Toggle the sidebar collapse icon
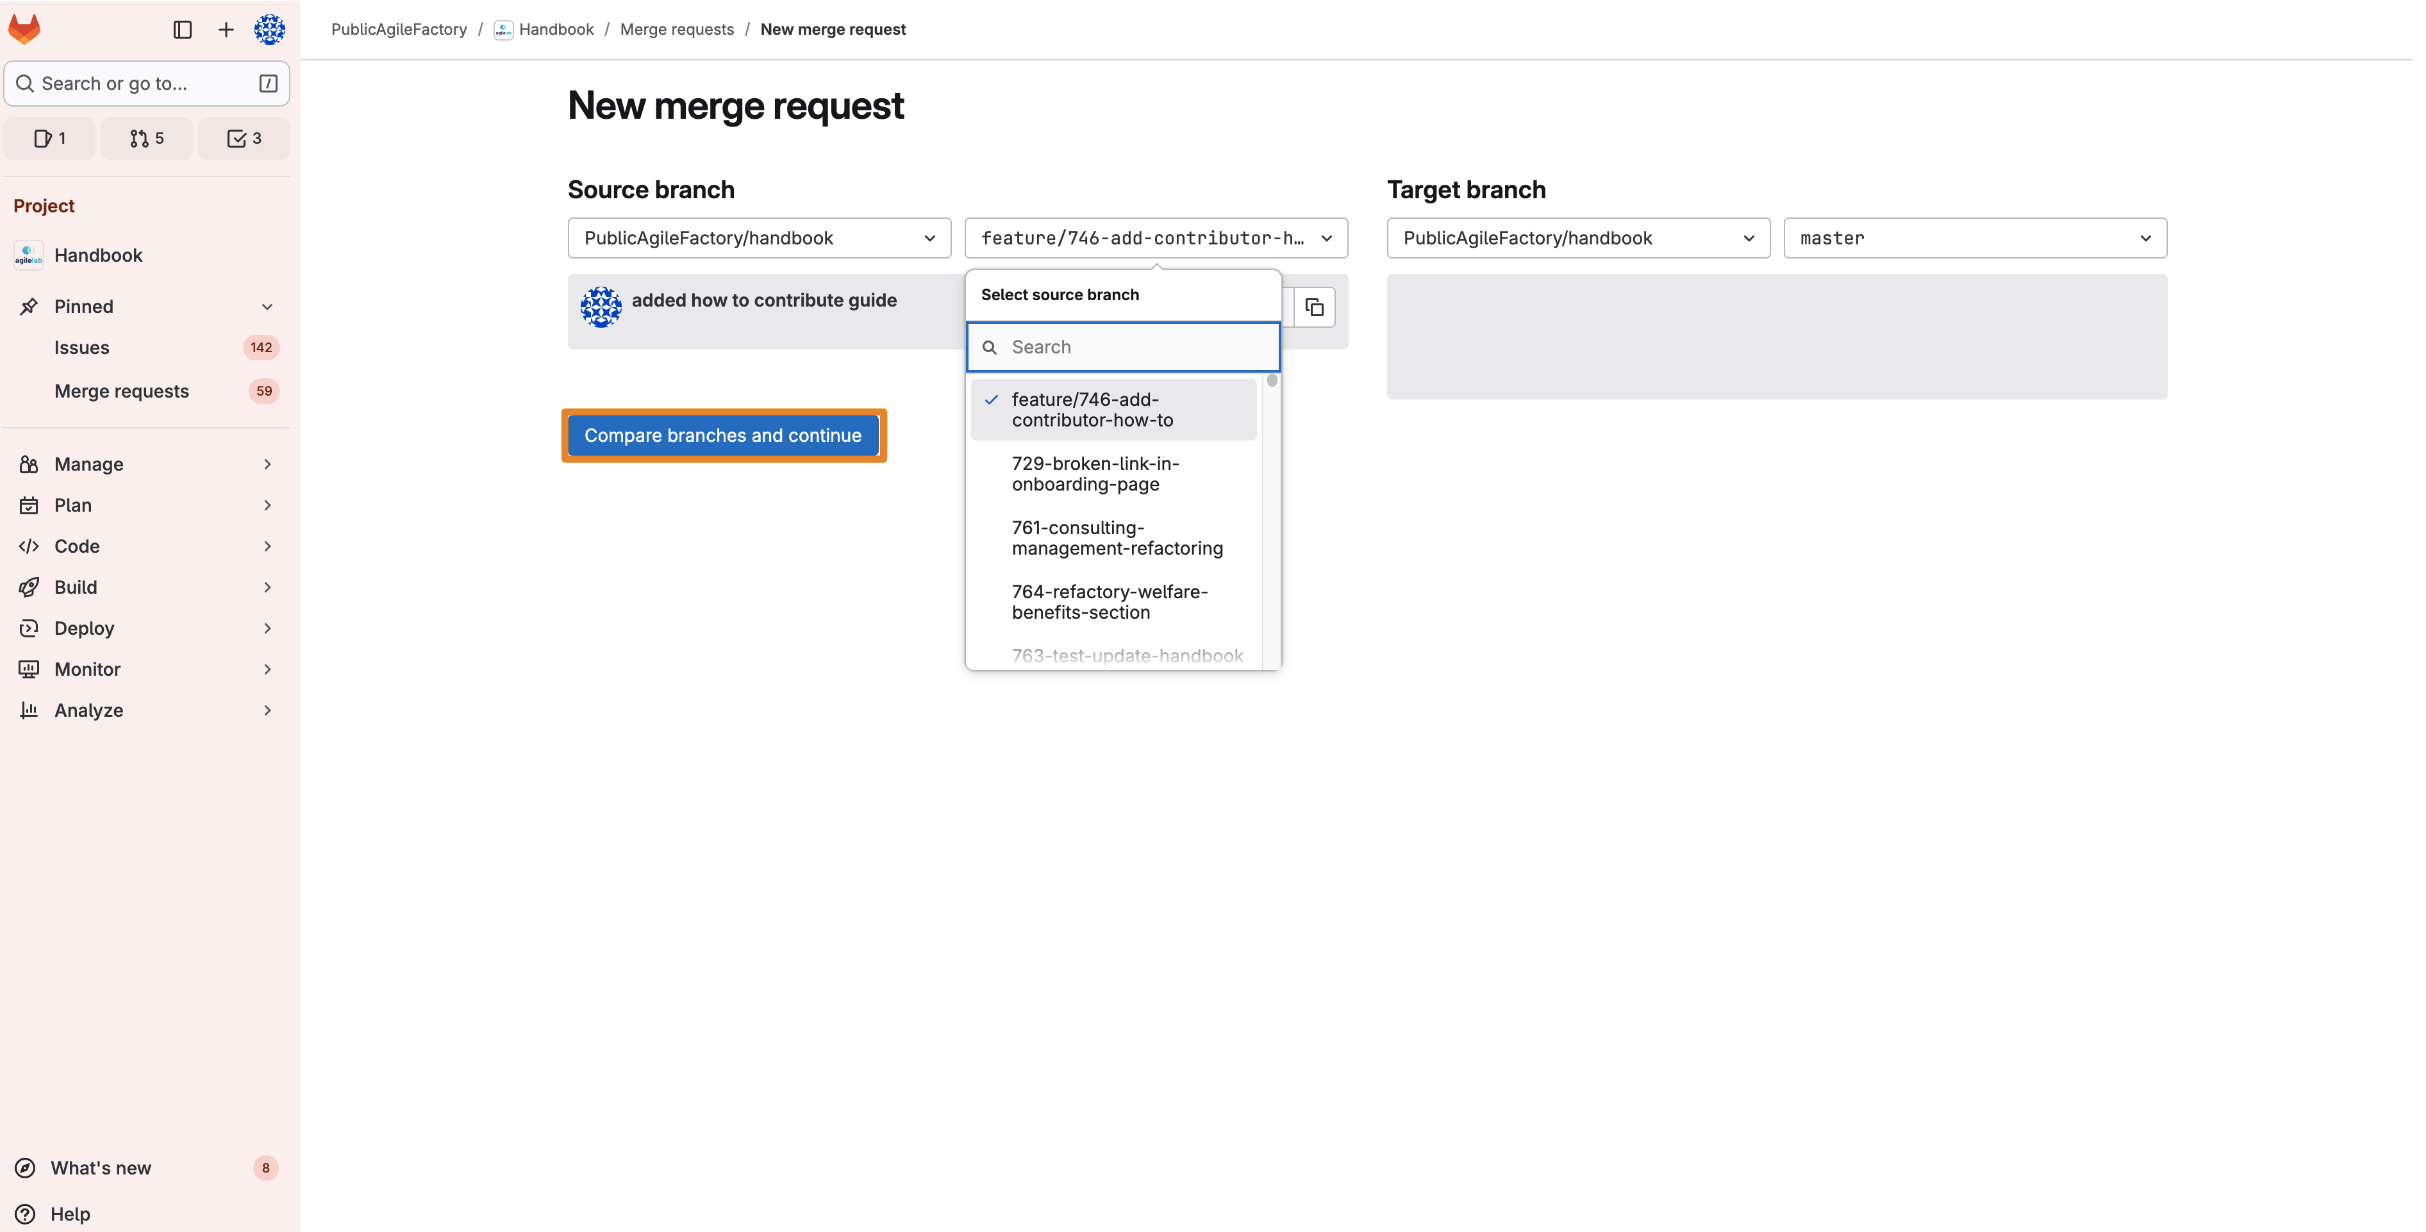 pos(182,30)
